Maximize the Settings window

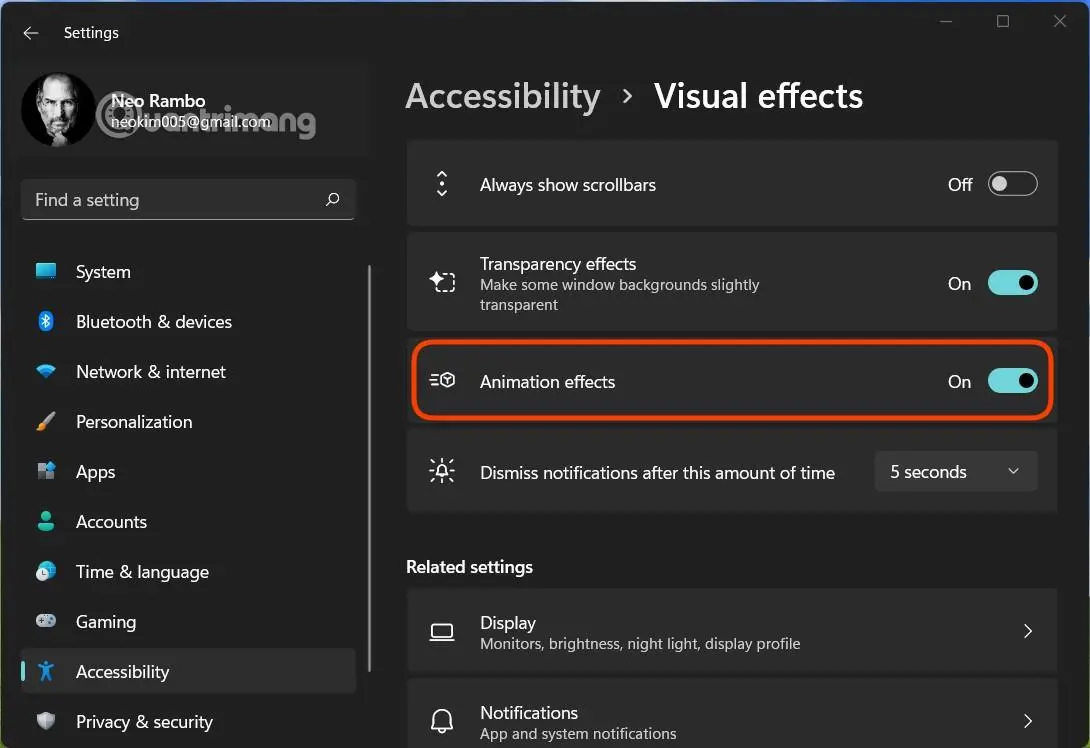1002,22
